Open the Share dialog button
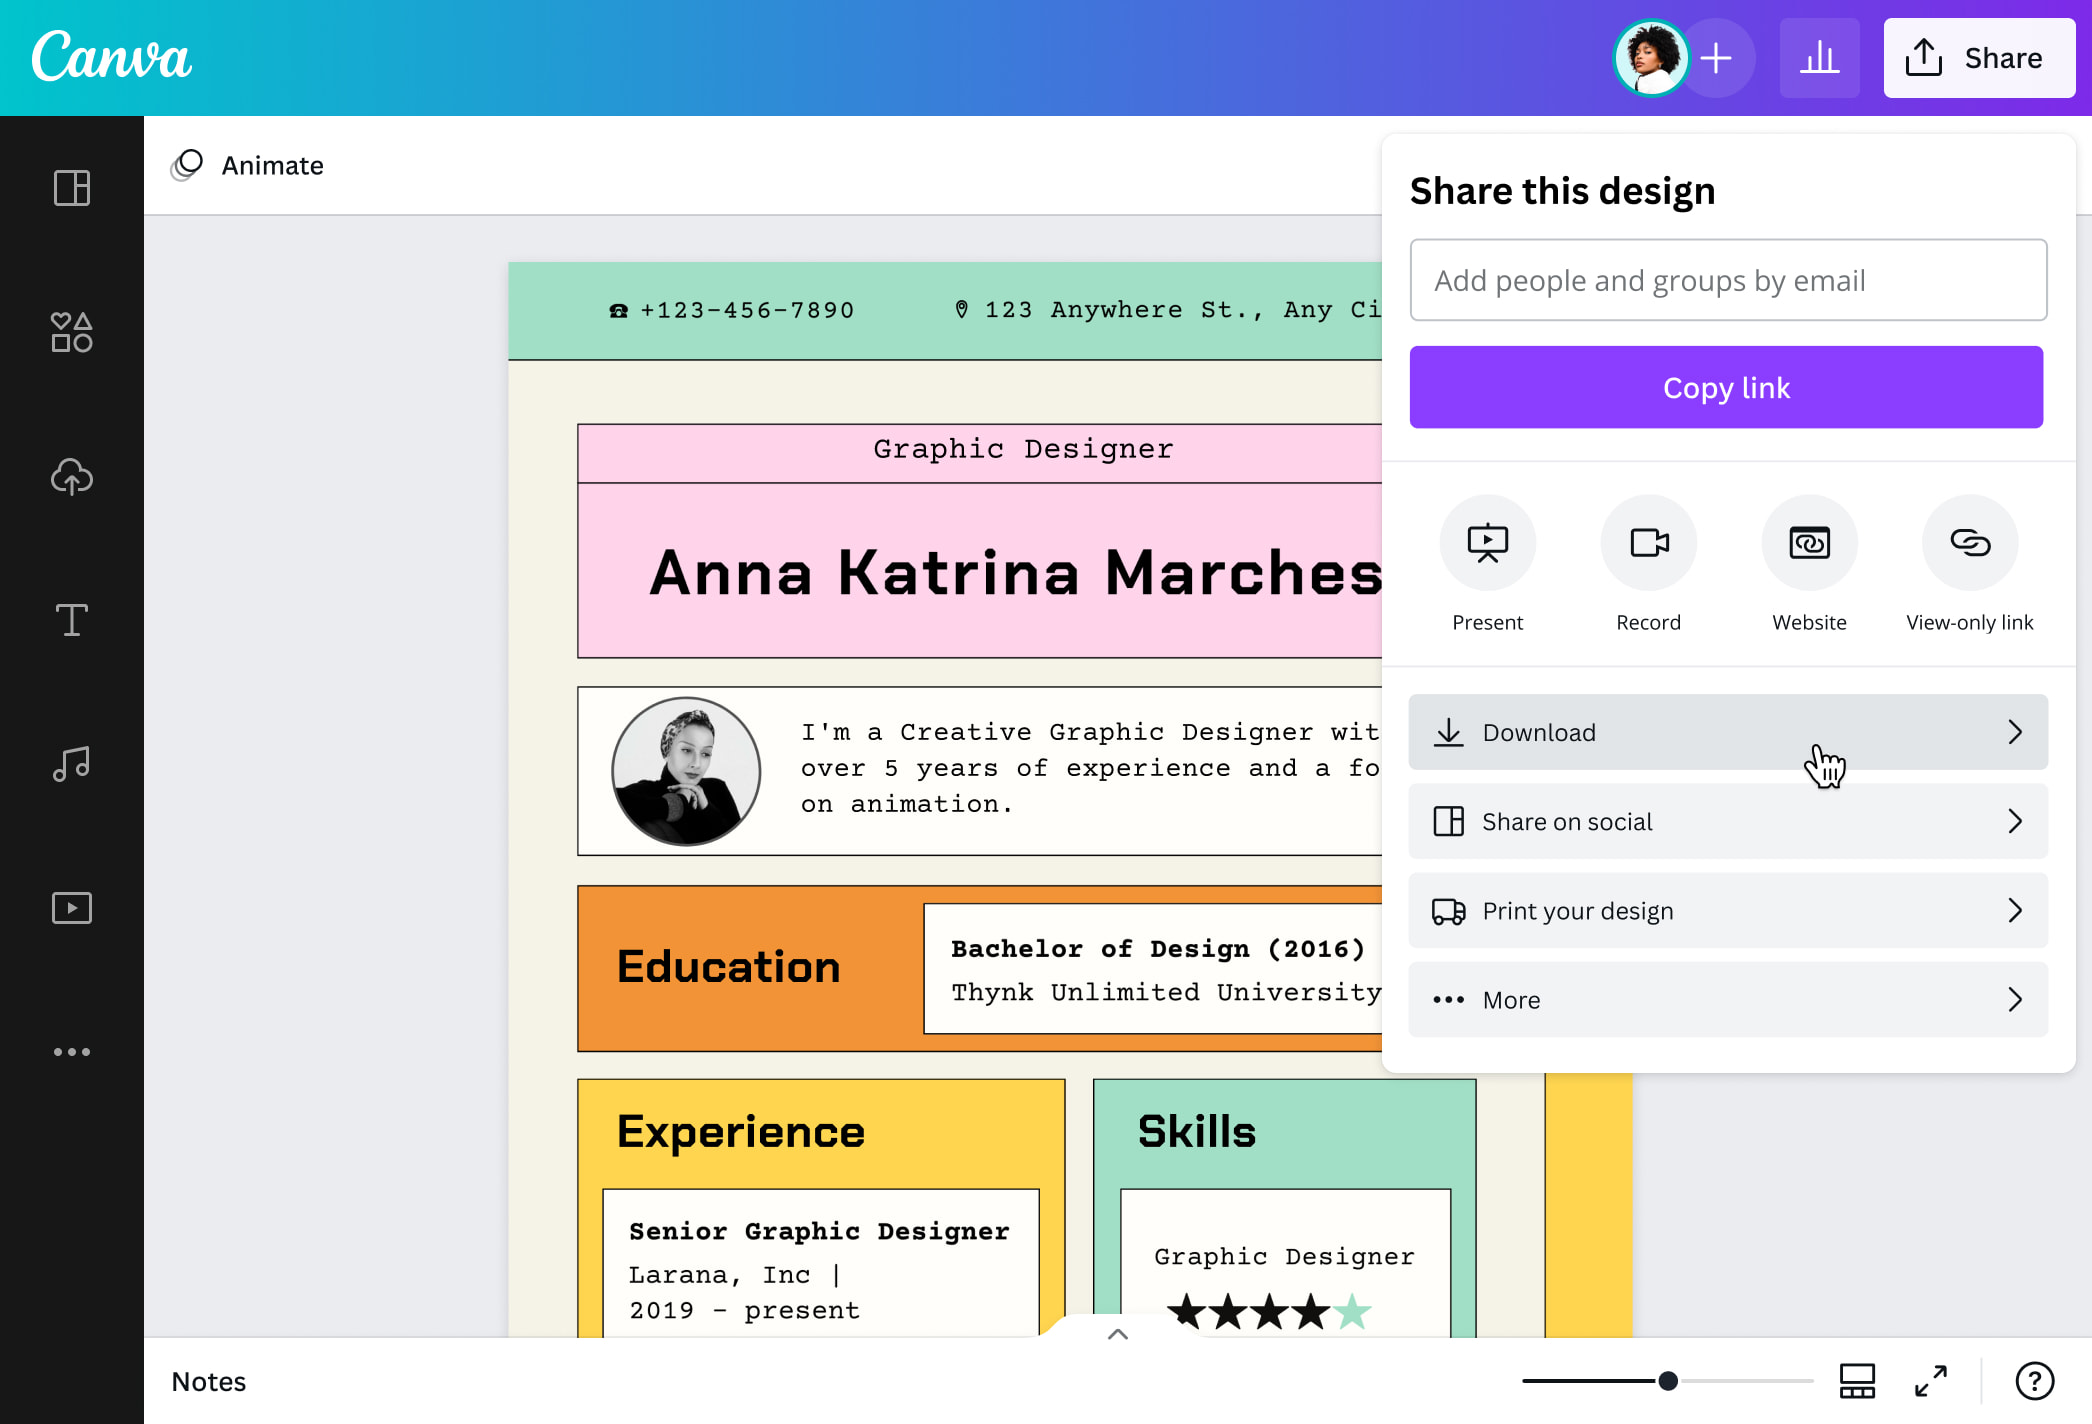2092x1424 pixels. (x=1978, y=57)
